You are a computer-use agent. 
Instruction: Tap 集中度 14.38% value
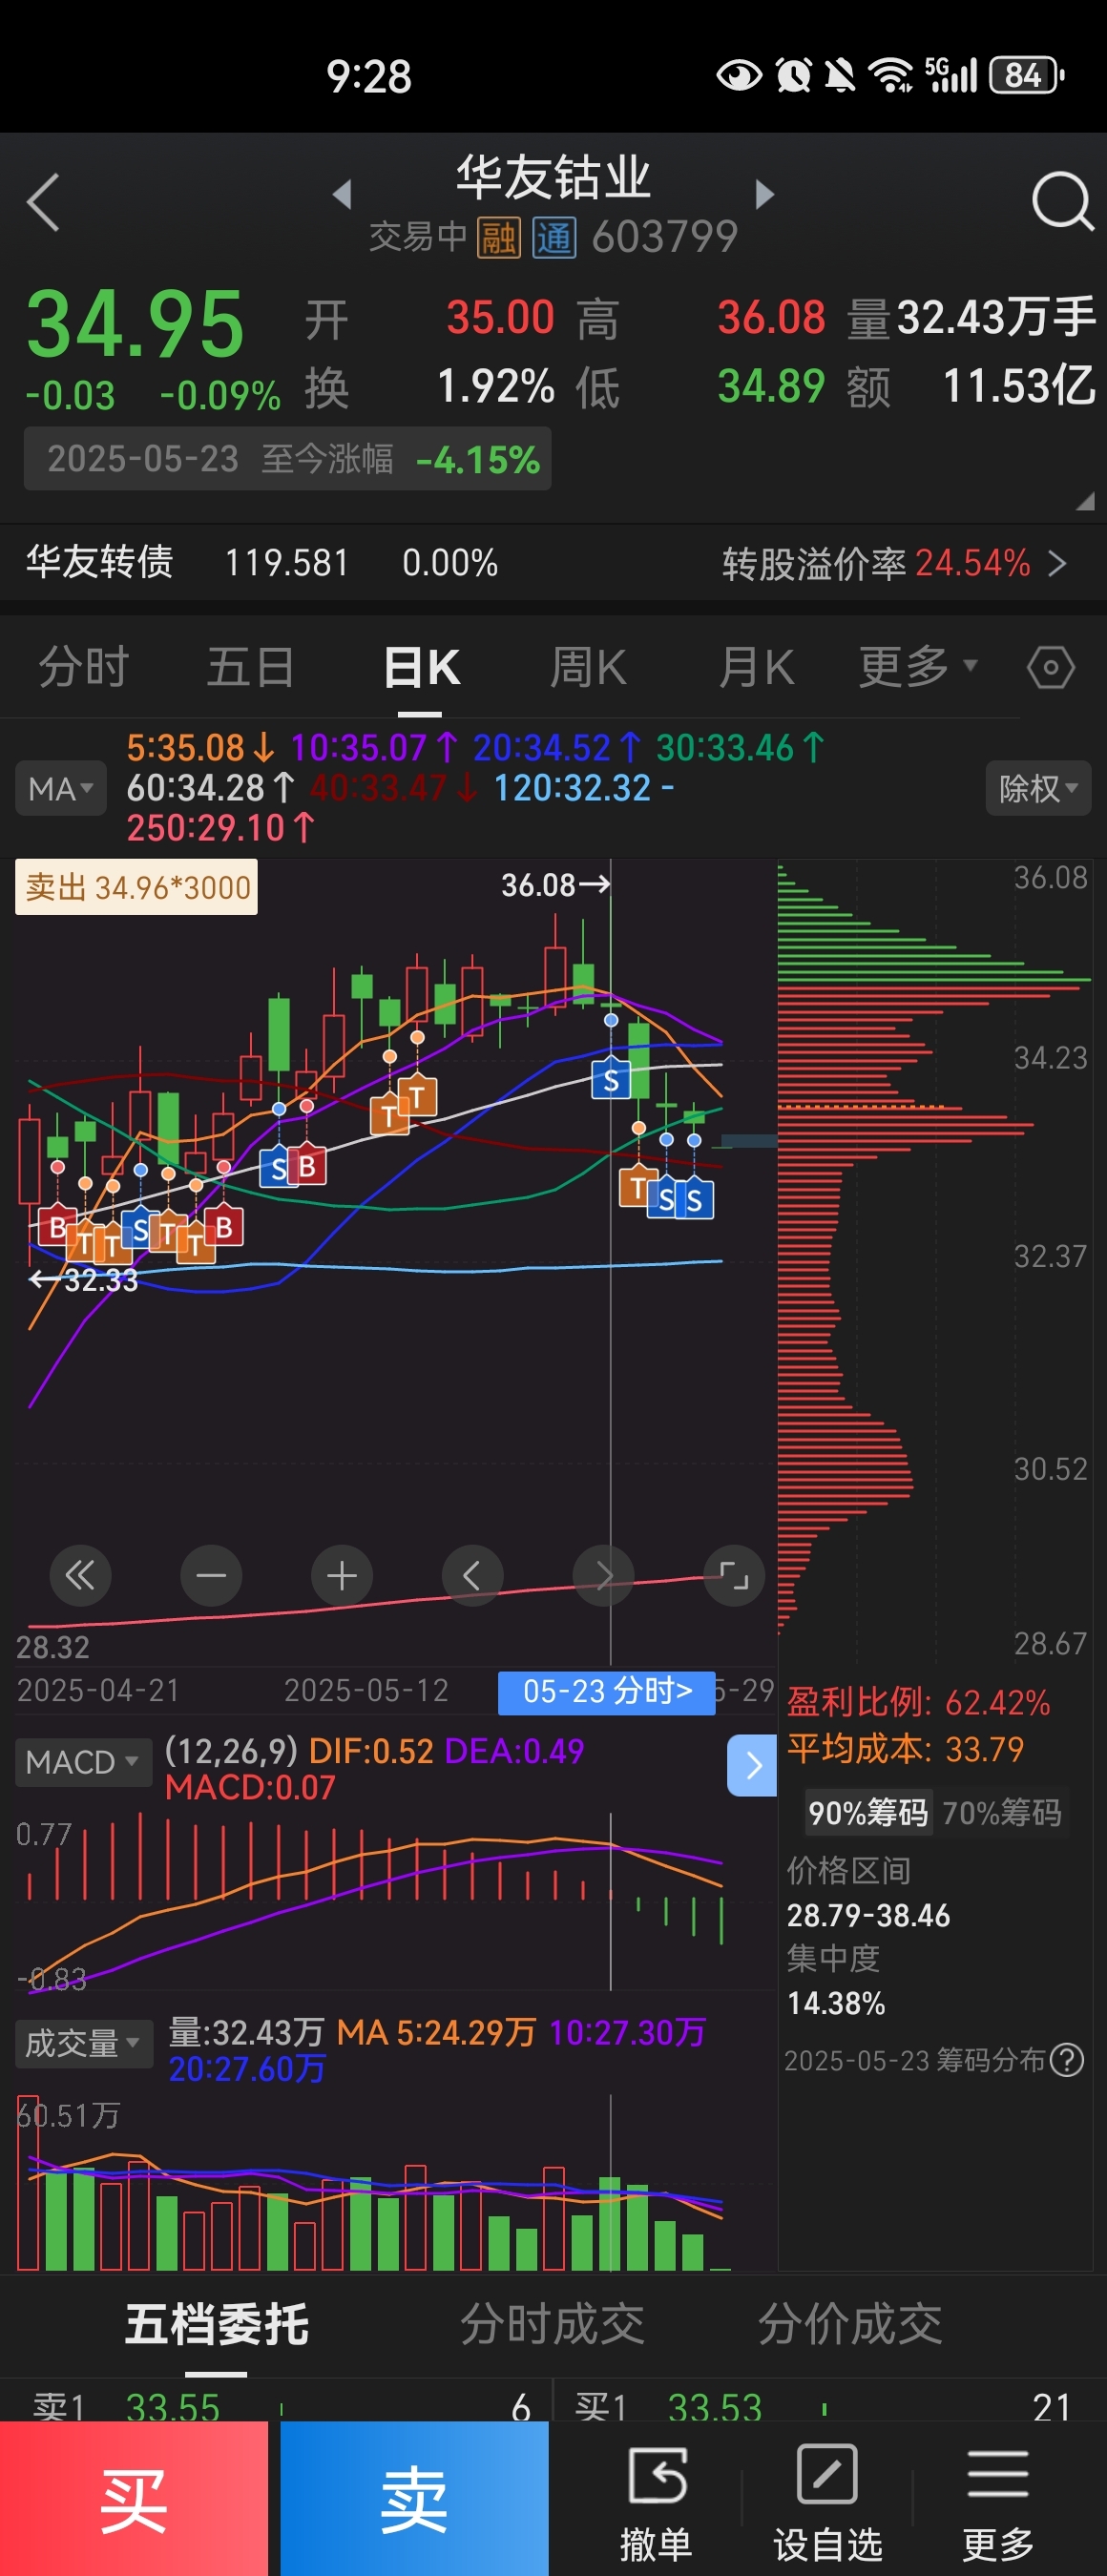(836, 2003)
